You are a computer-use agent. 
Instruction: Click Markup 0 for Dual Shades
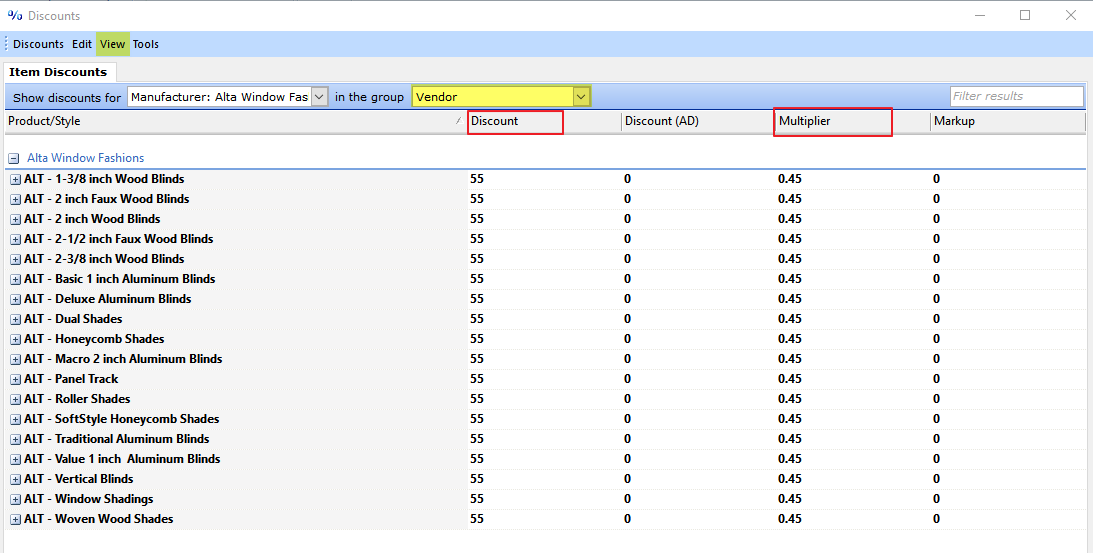[936, 319]
